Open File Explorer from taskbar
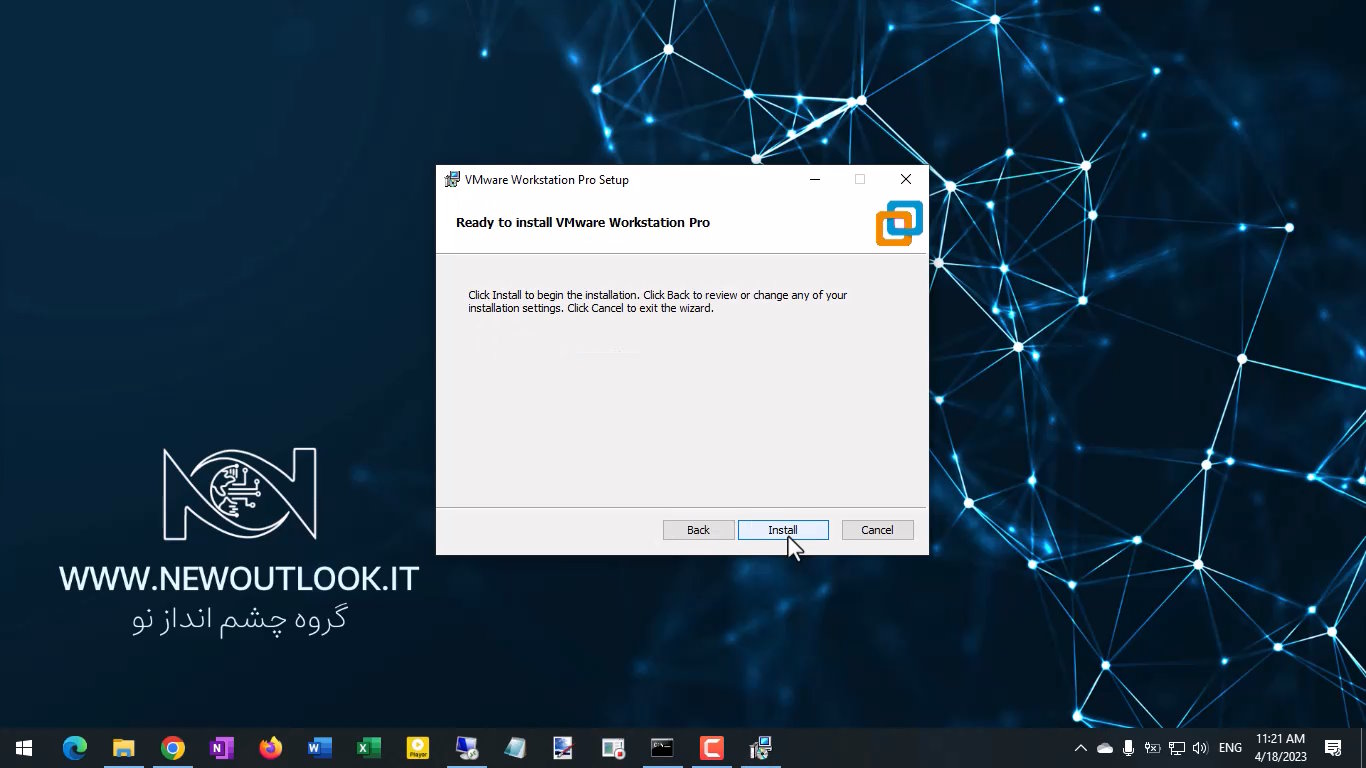 (124, 748)
